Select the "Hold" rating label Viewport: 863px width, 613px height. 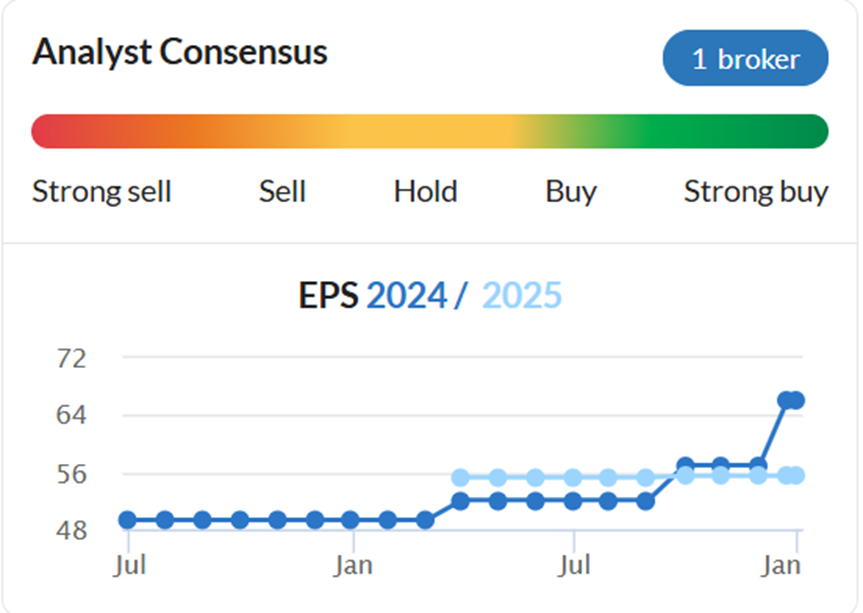coord(425,191)
